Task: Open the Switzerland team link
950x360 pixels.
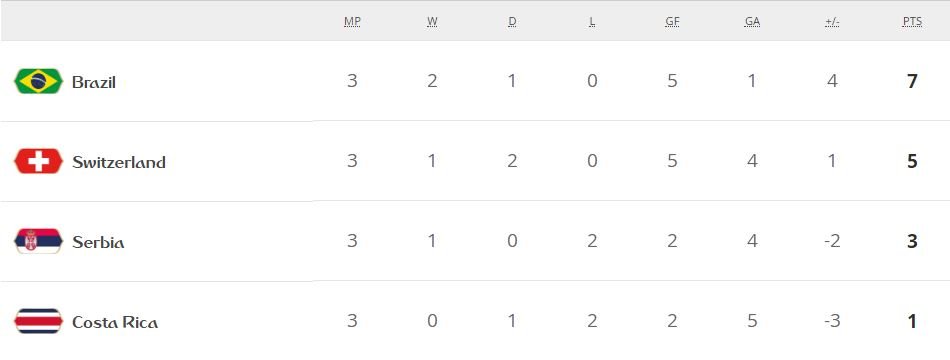Action: (x=119, y=162)
